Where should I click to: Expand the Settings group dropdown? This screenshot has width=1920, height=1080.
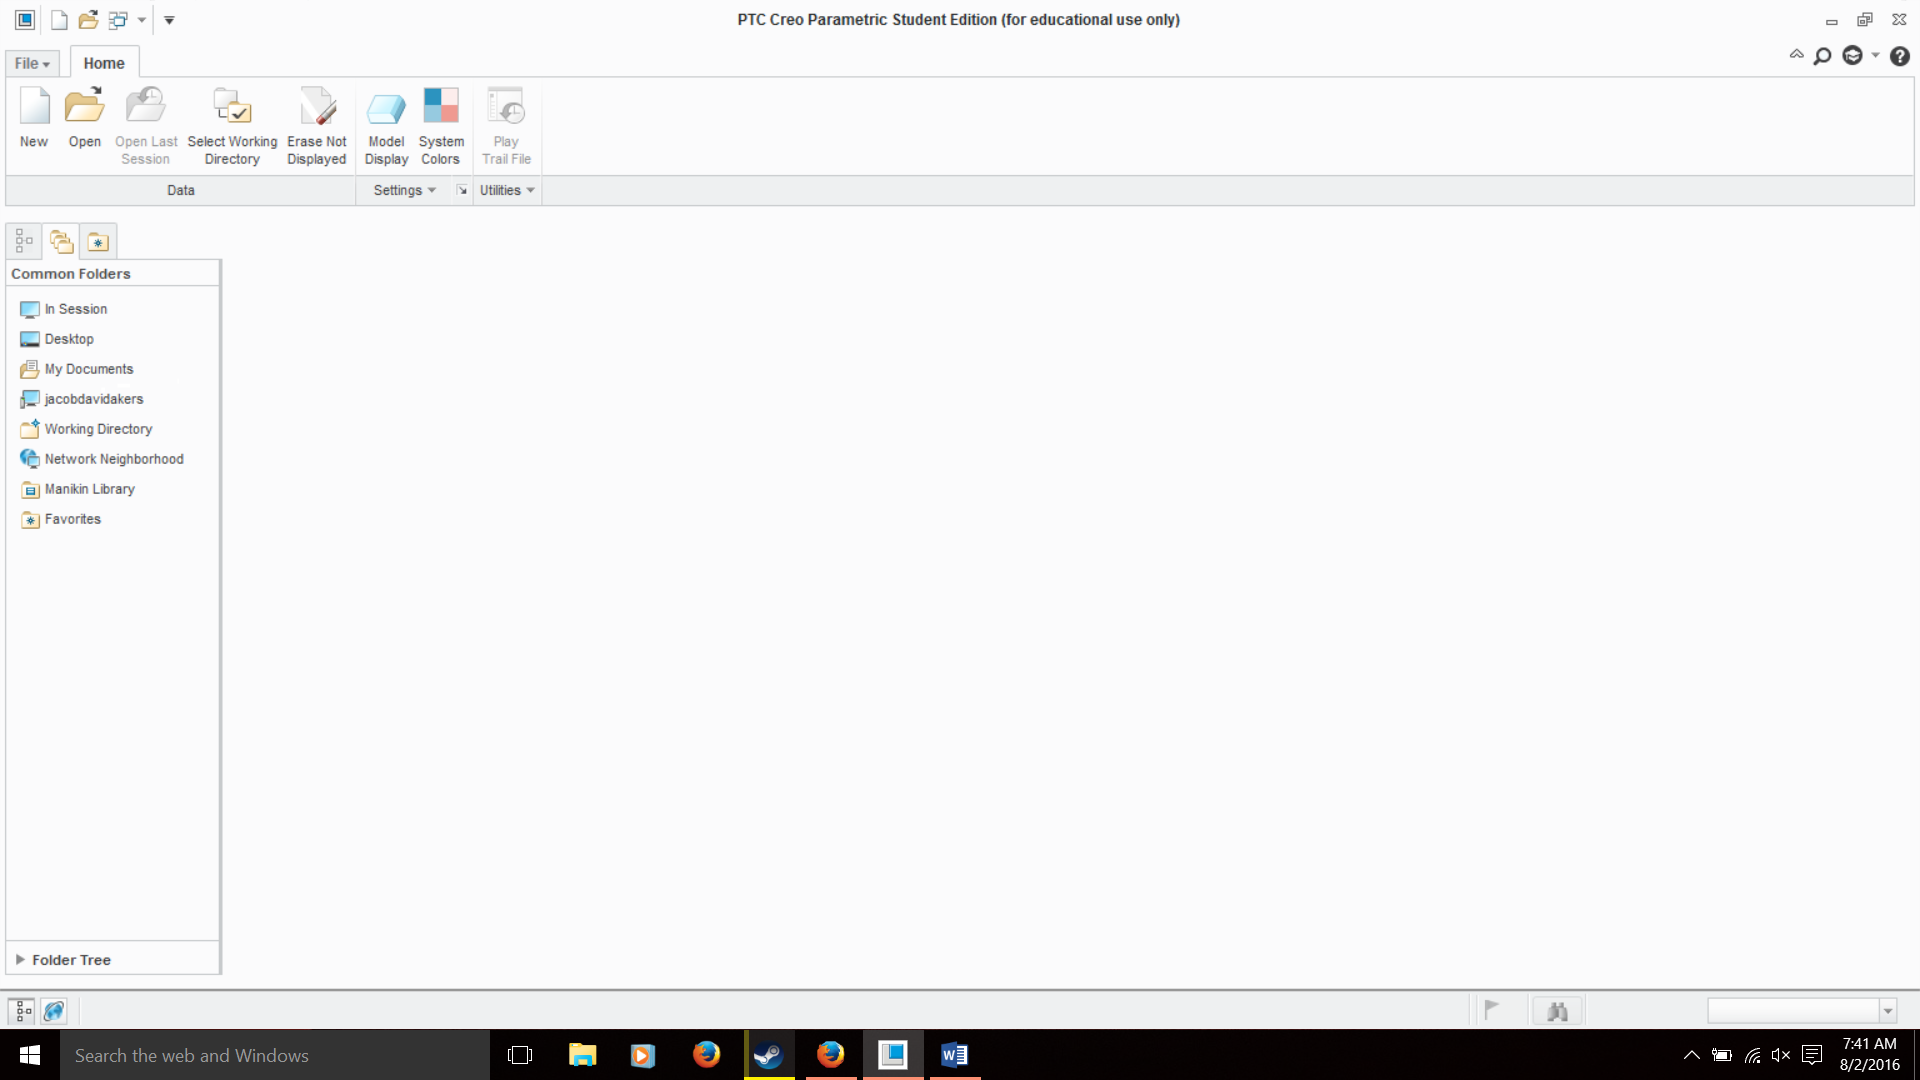[x=404, y=190]
